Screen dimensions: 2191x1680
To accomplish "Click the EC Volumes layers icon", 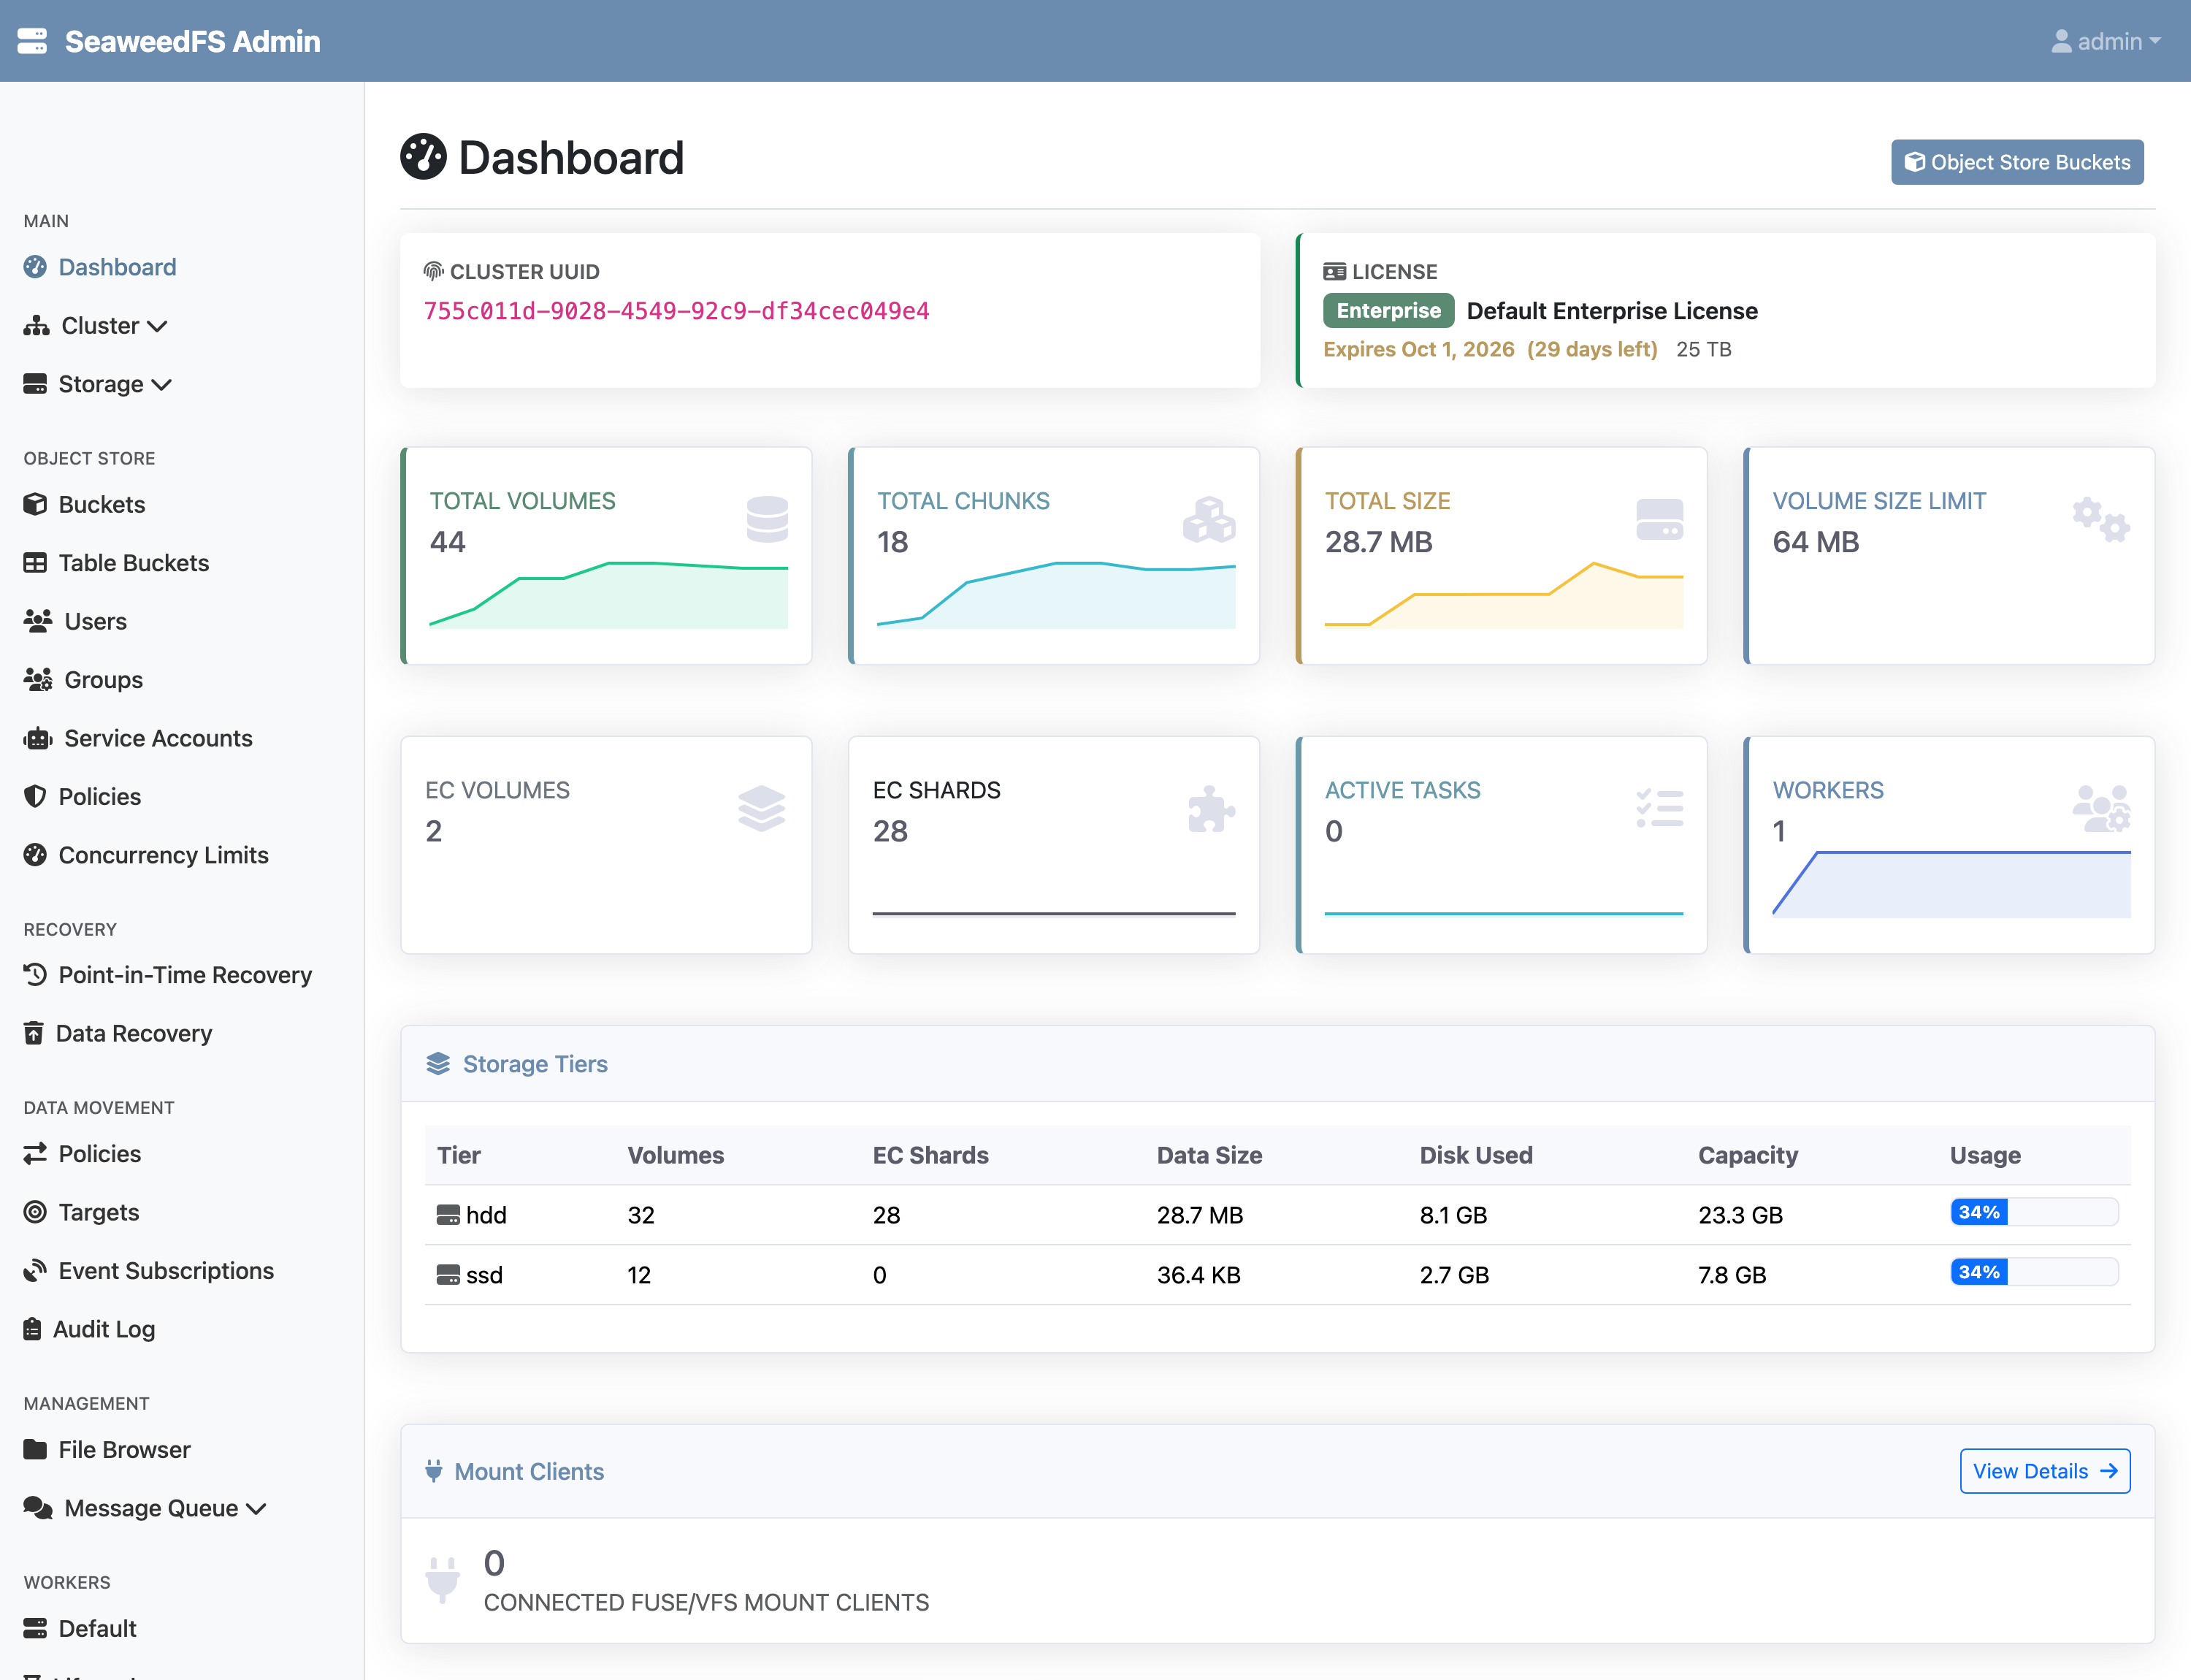I will click(762, 808).
